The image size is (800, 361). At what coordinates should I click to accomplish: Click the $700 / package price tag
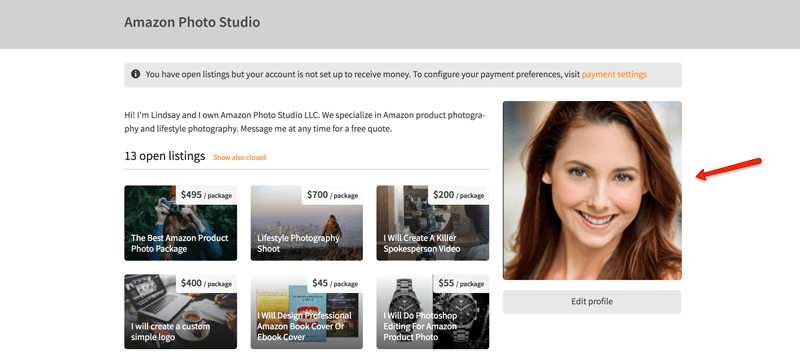(332, 195)
